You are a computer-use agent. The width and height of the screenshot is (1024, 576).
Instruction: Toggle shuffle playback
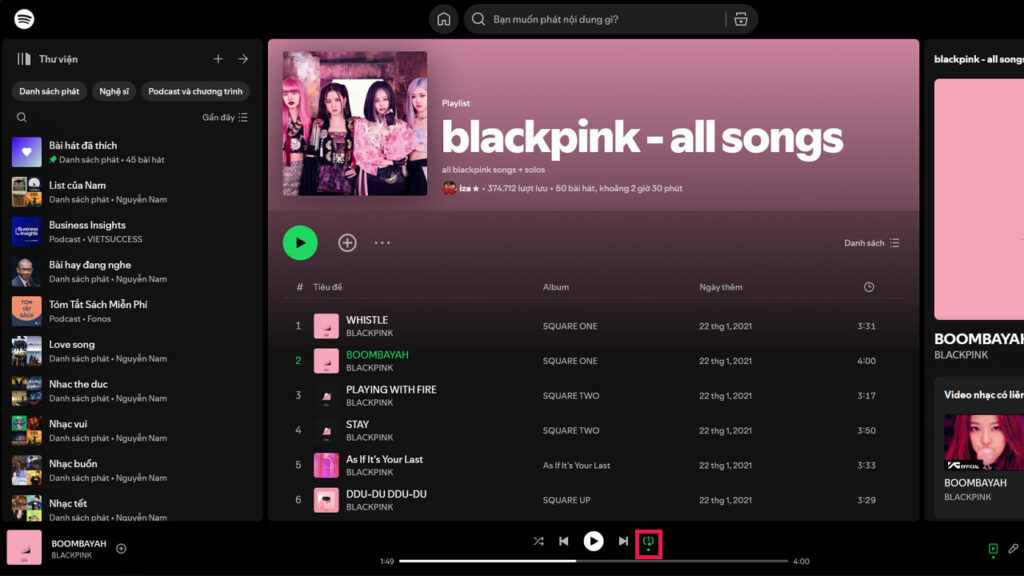click(x=538, y=541)
